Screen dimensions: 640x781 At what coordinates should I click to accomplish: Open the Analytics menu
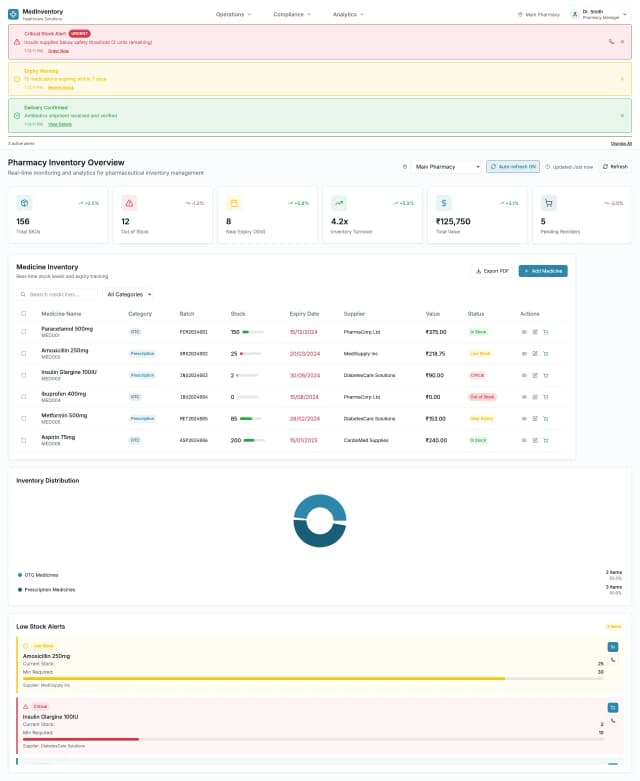[348, 14]
